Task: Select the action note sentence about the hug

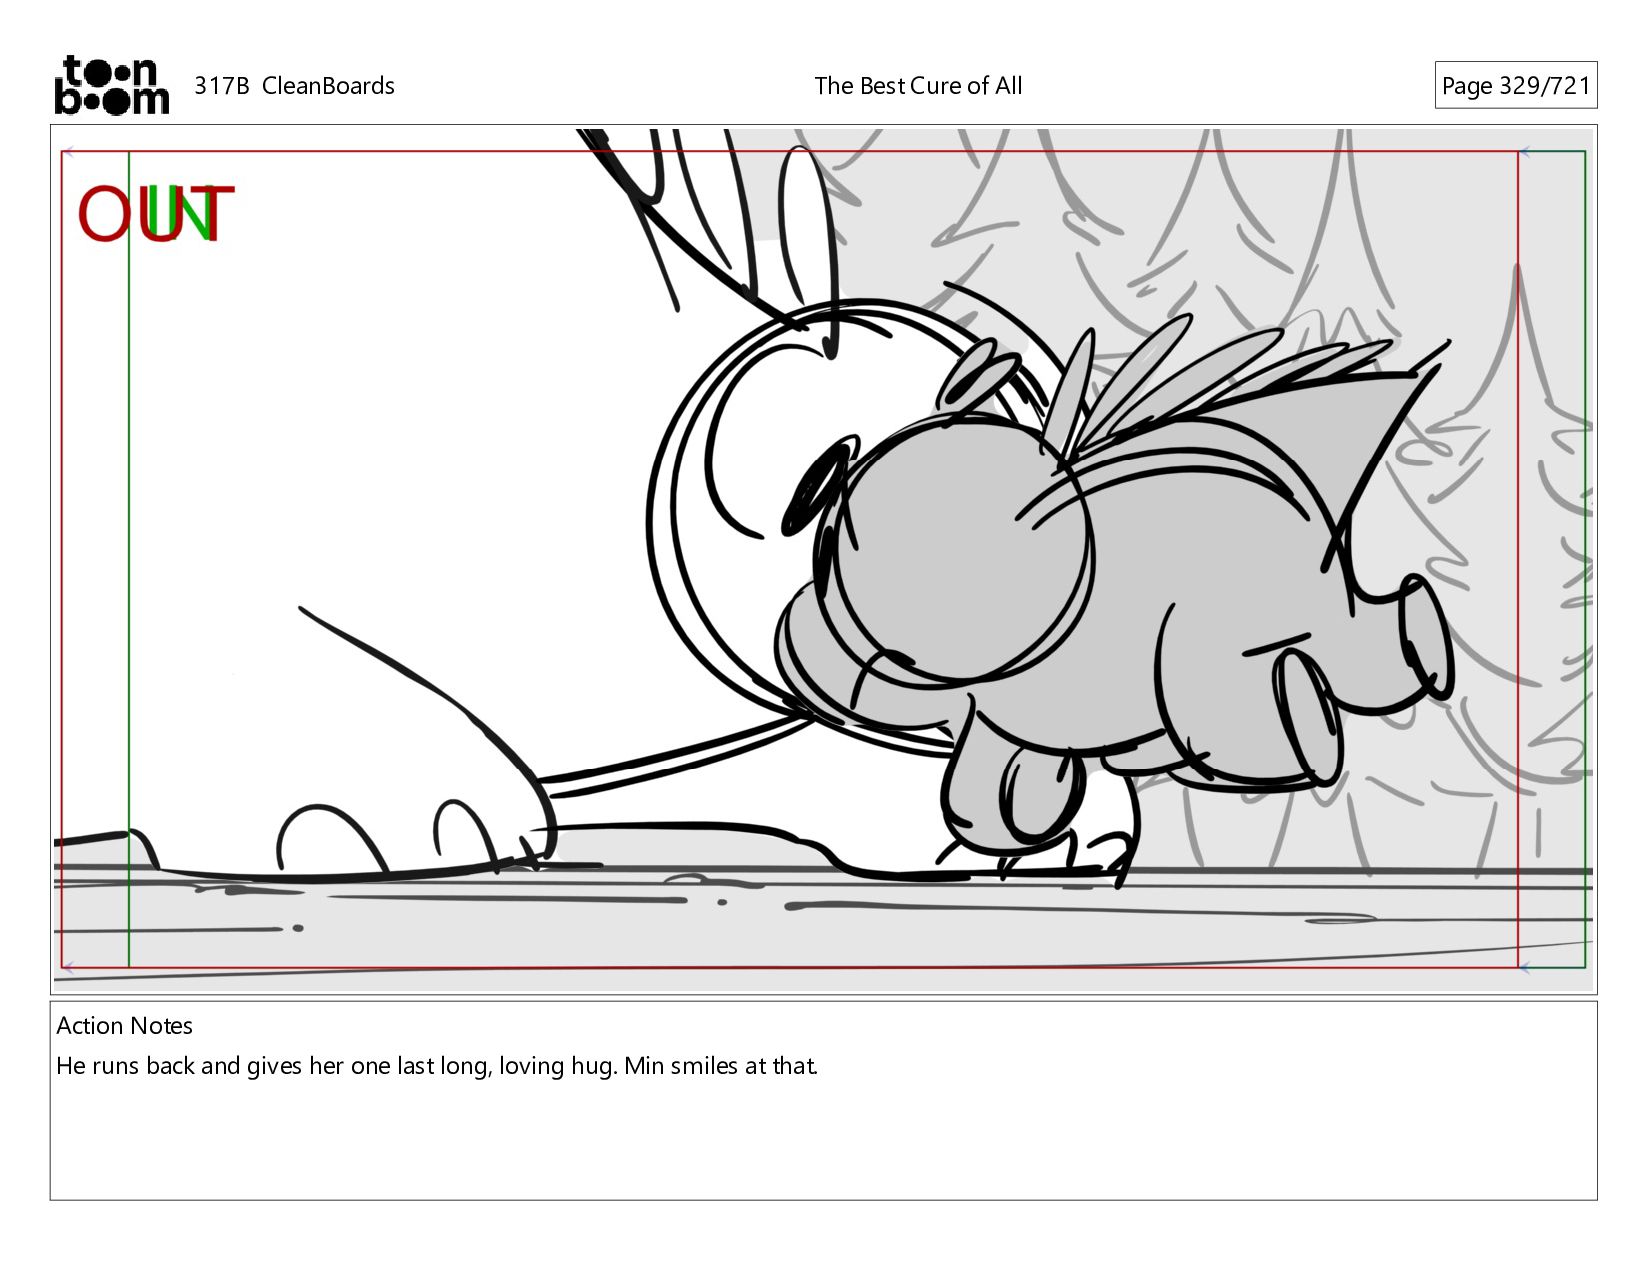Action: [437, 1066]
